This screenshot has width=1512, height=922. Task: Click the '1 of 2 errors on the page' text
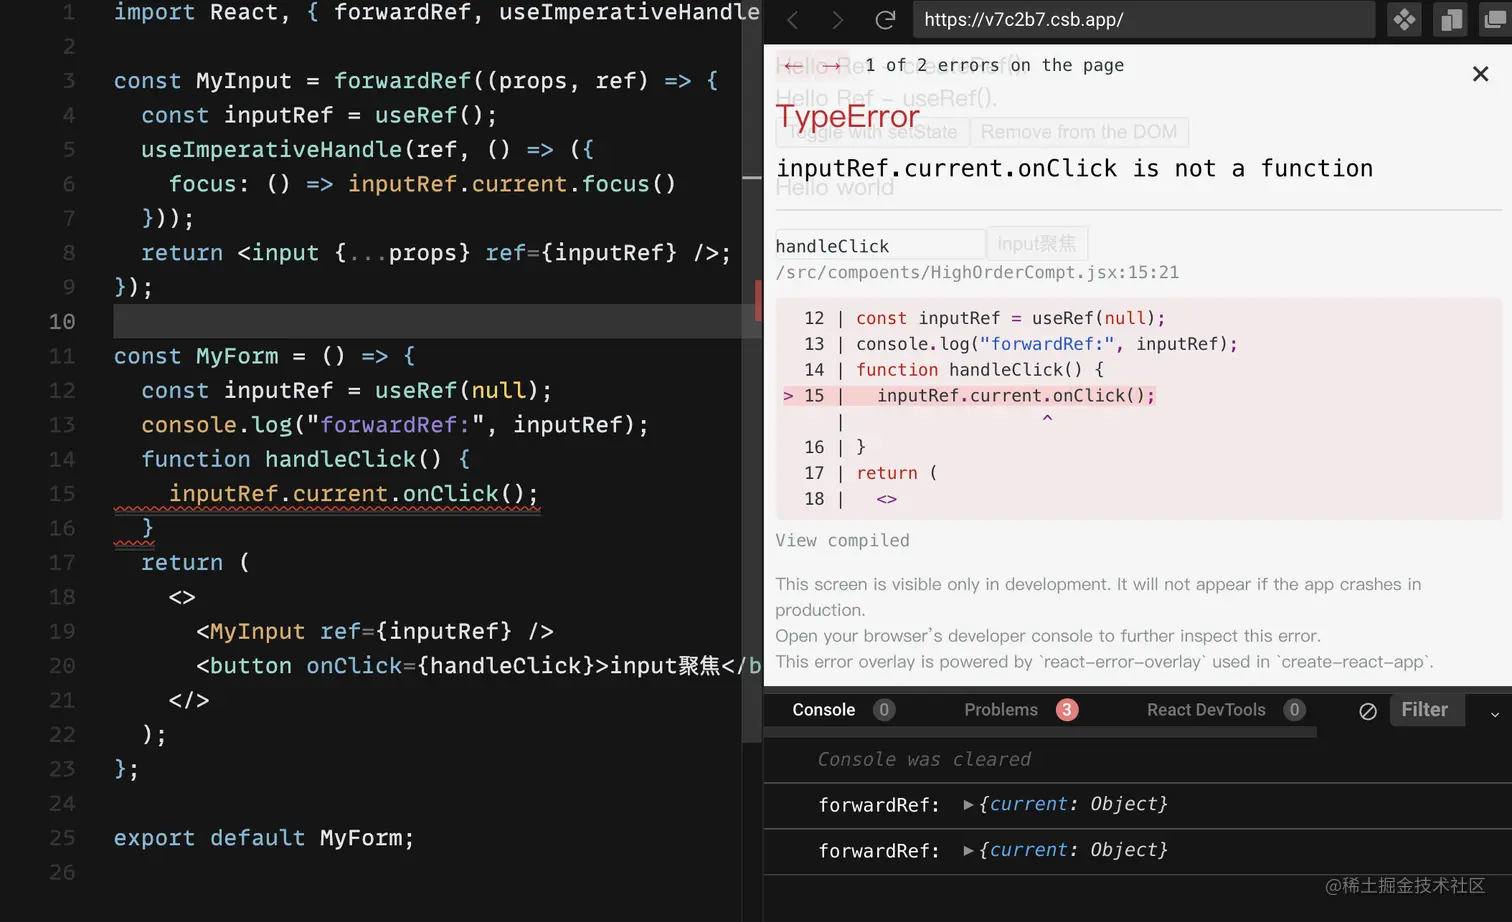[994, 65]
